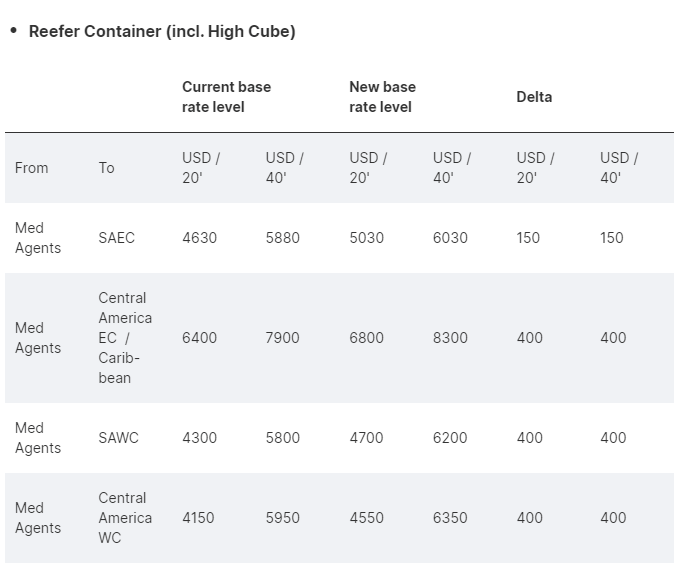Select the 6350 new rate cell
The height and width of the screenshot is (566, 676).
(450, 518)
